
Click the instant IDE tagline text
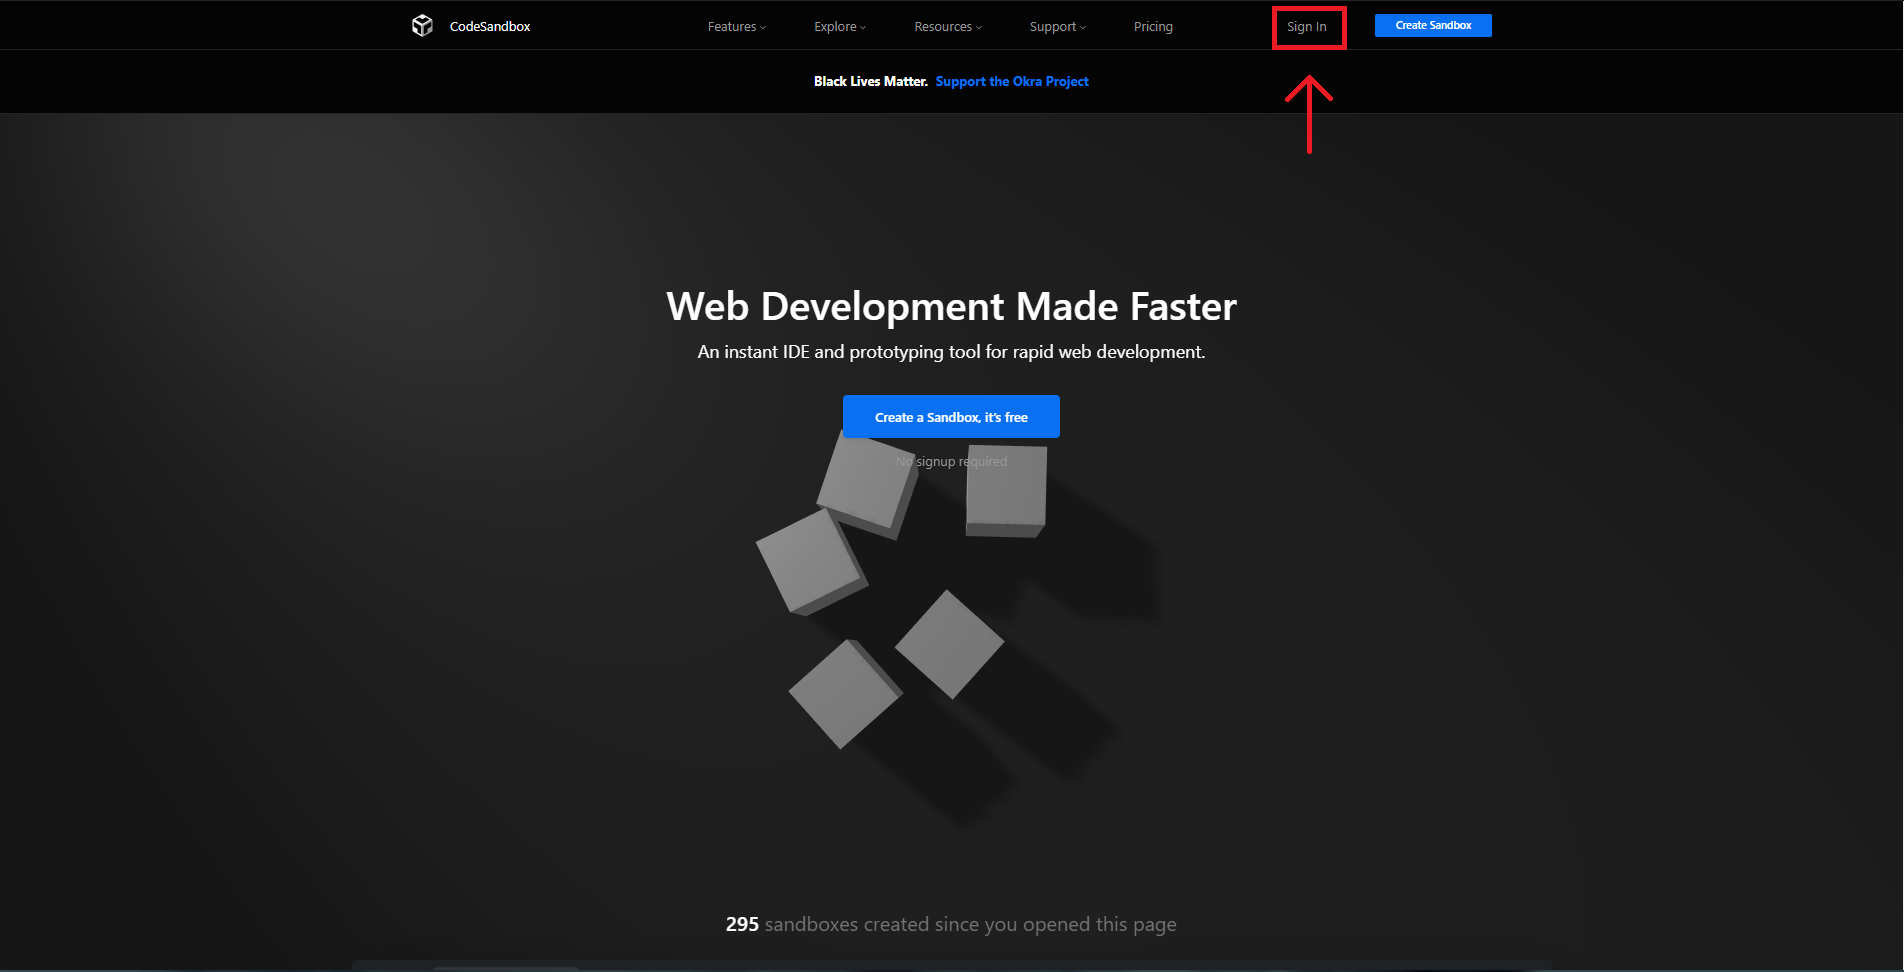[952, 352]
